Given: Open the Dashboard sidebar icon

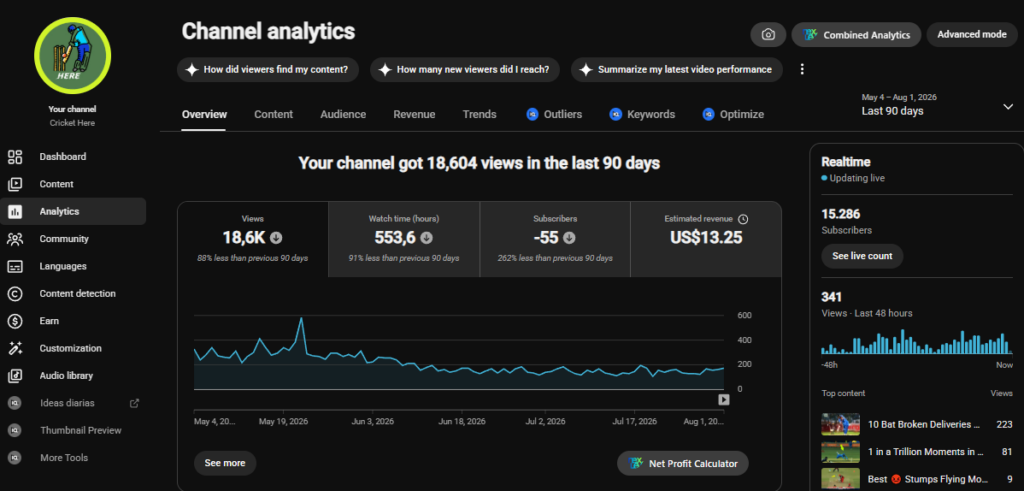Looking at the screenshot, I should pos(14,157).
